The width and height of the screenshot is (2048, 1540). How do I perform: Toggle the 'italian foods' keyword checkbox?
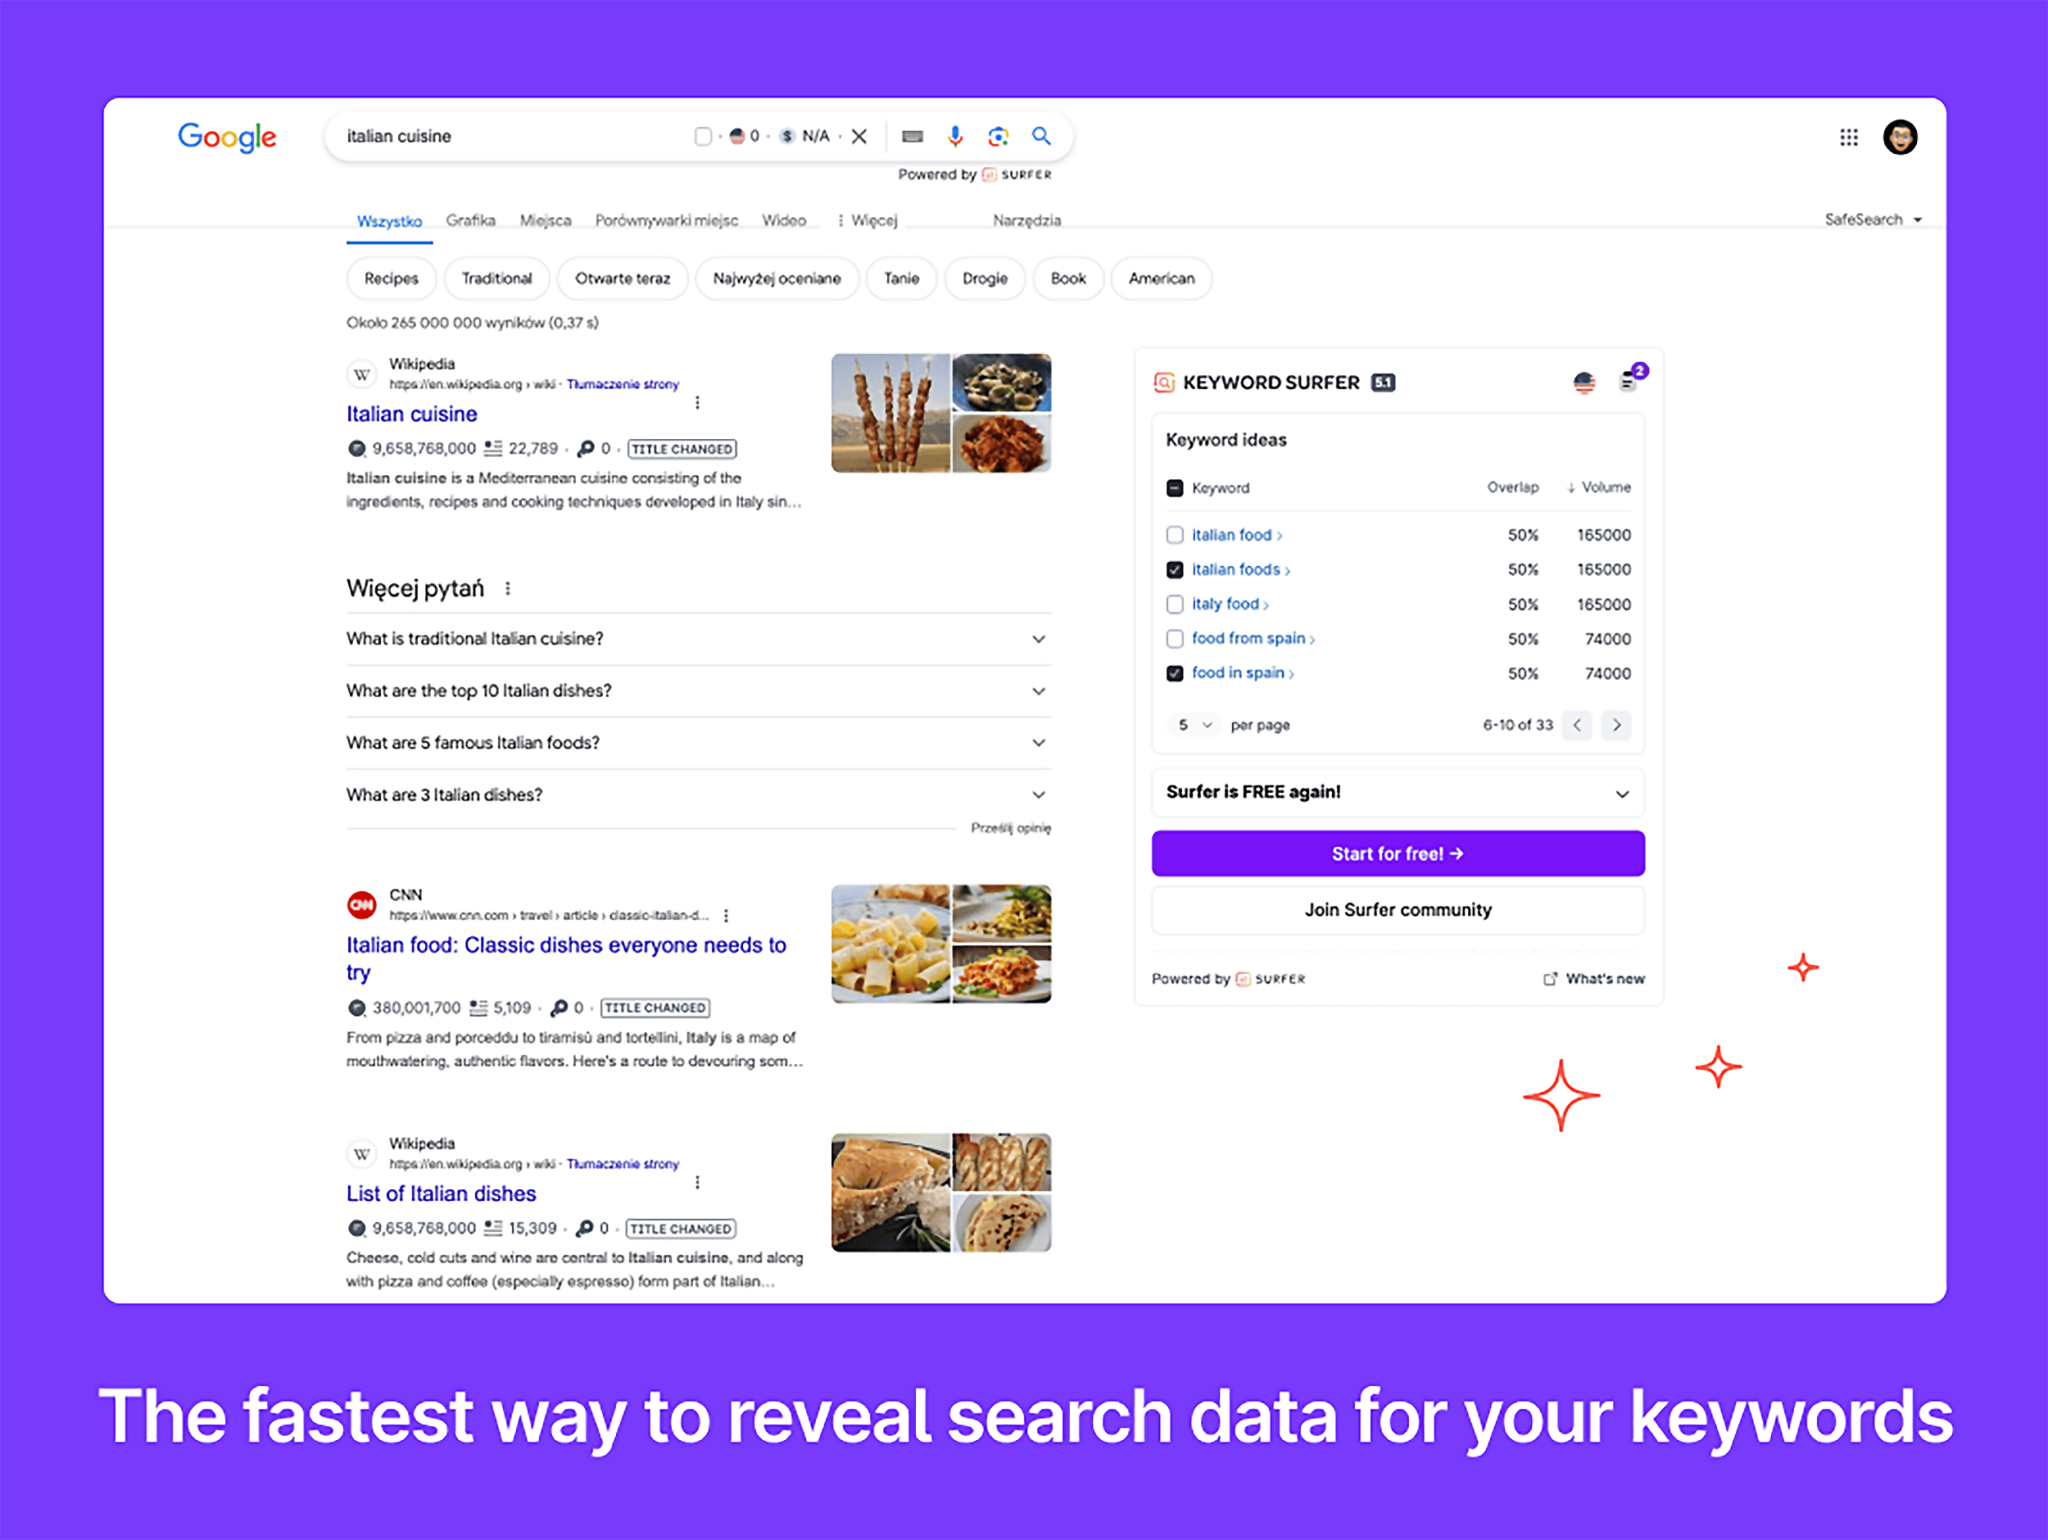coord(1174,569)
